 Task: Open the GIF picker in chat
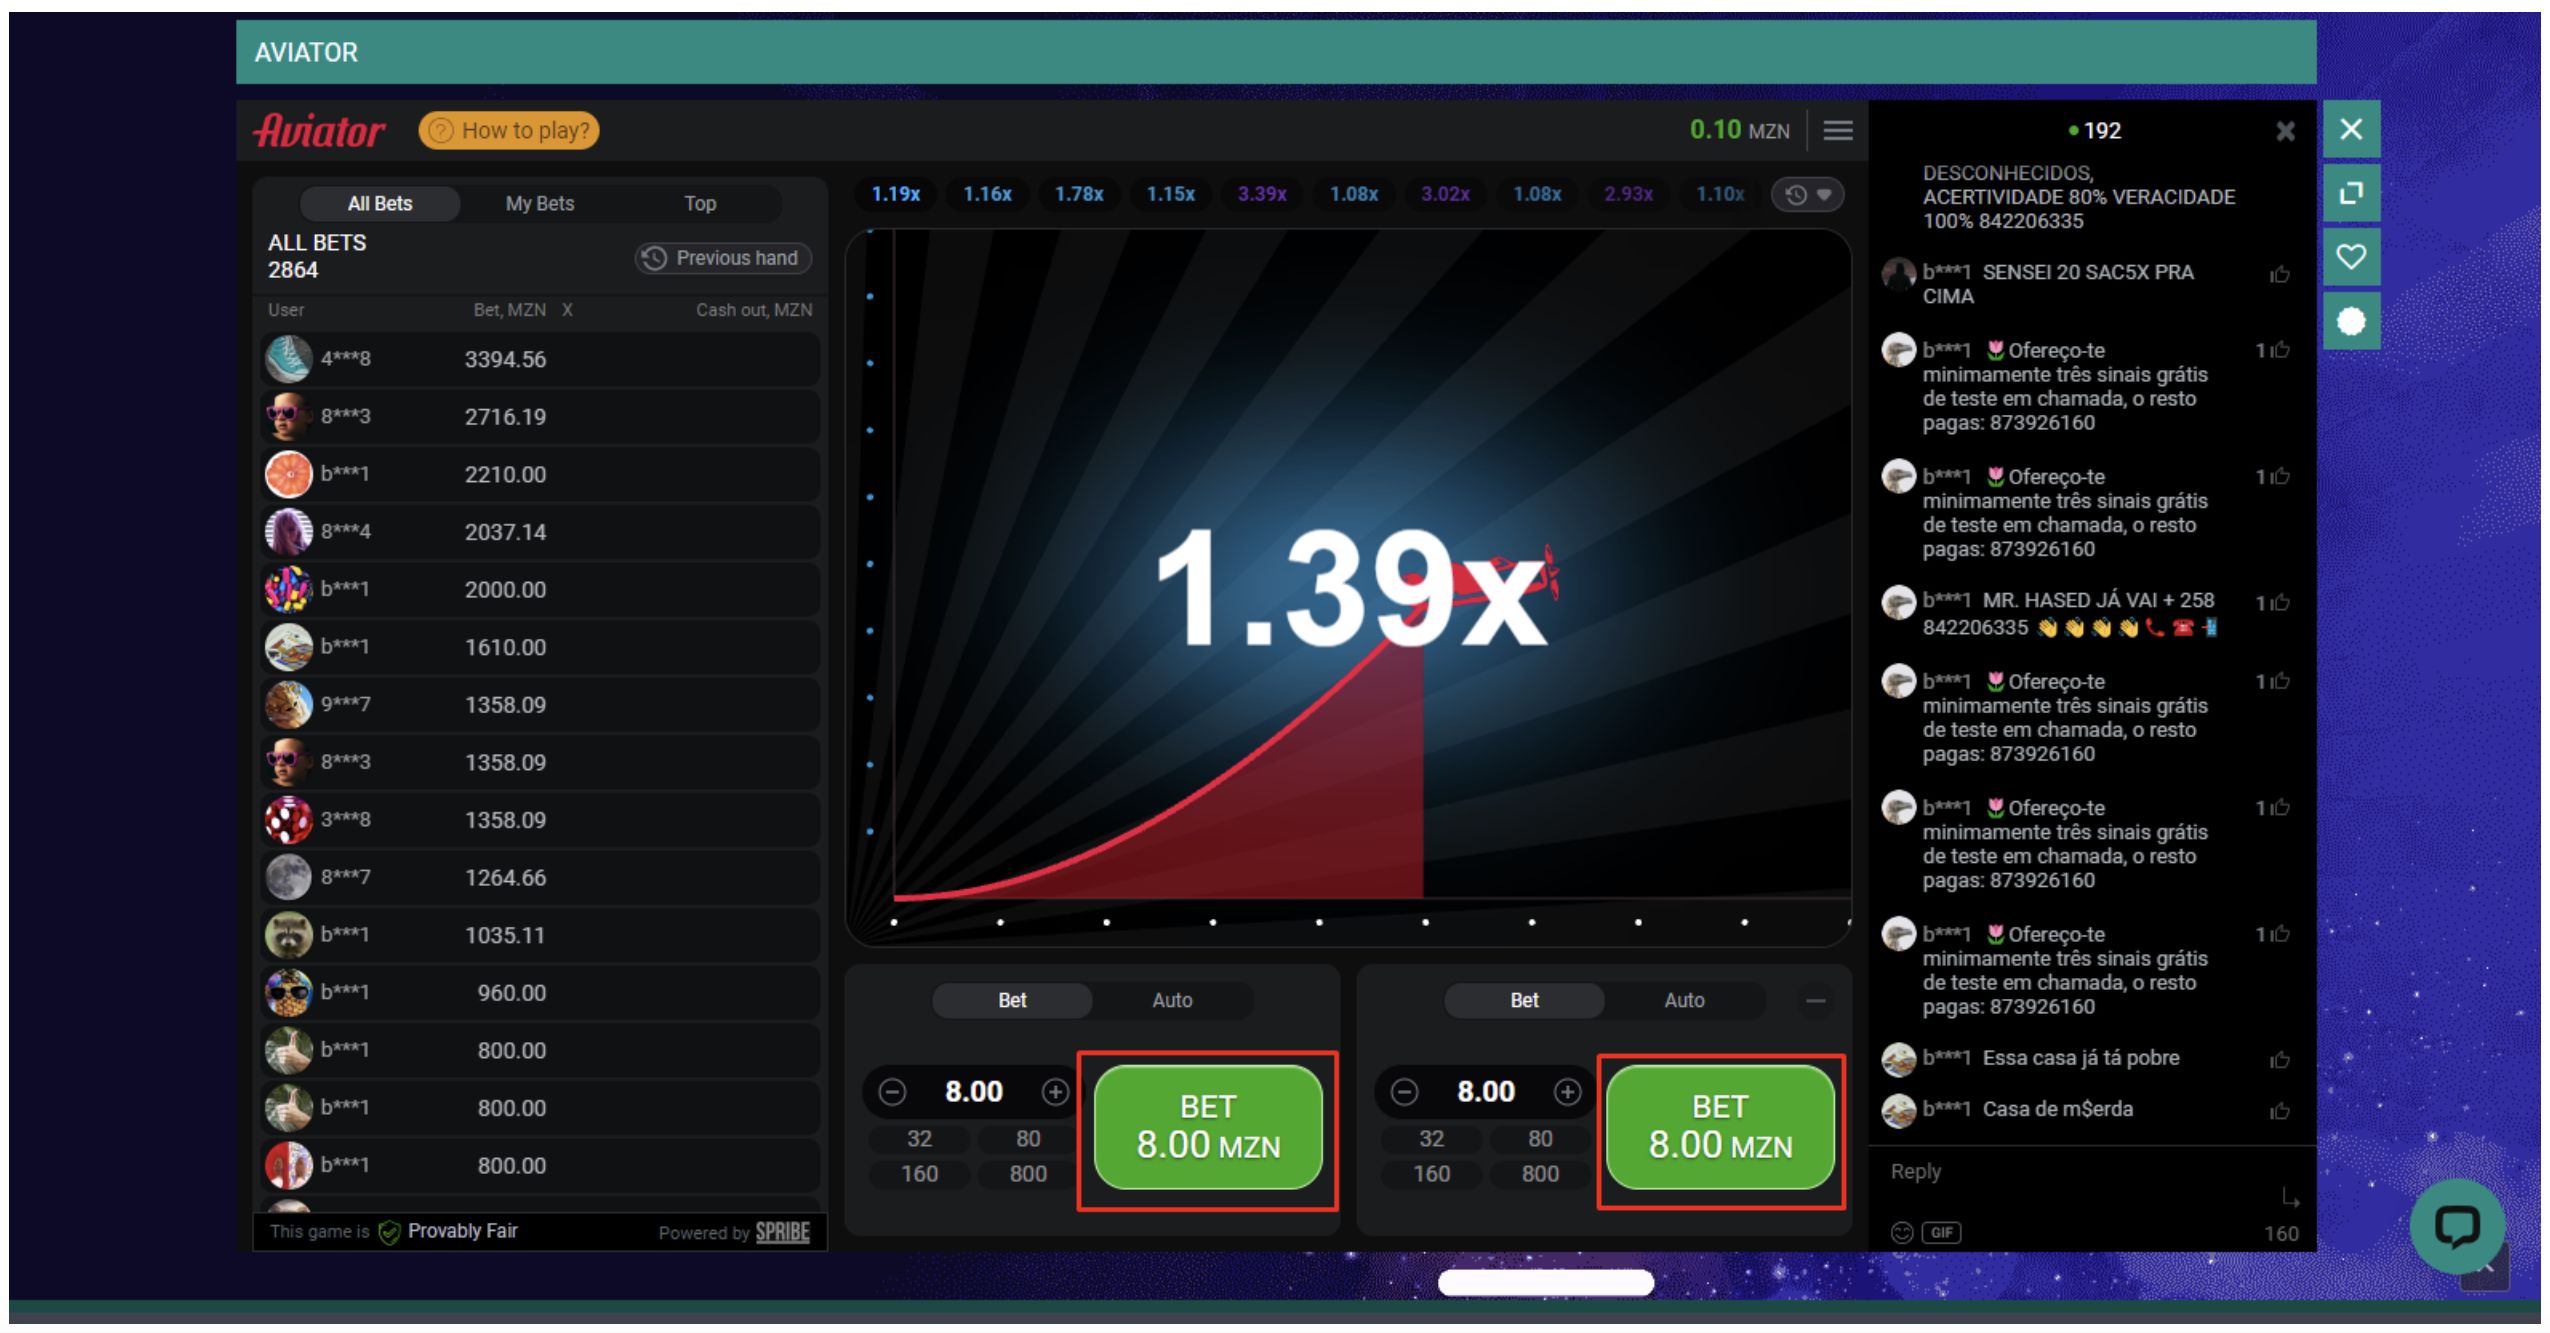click(1941, 1233)
